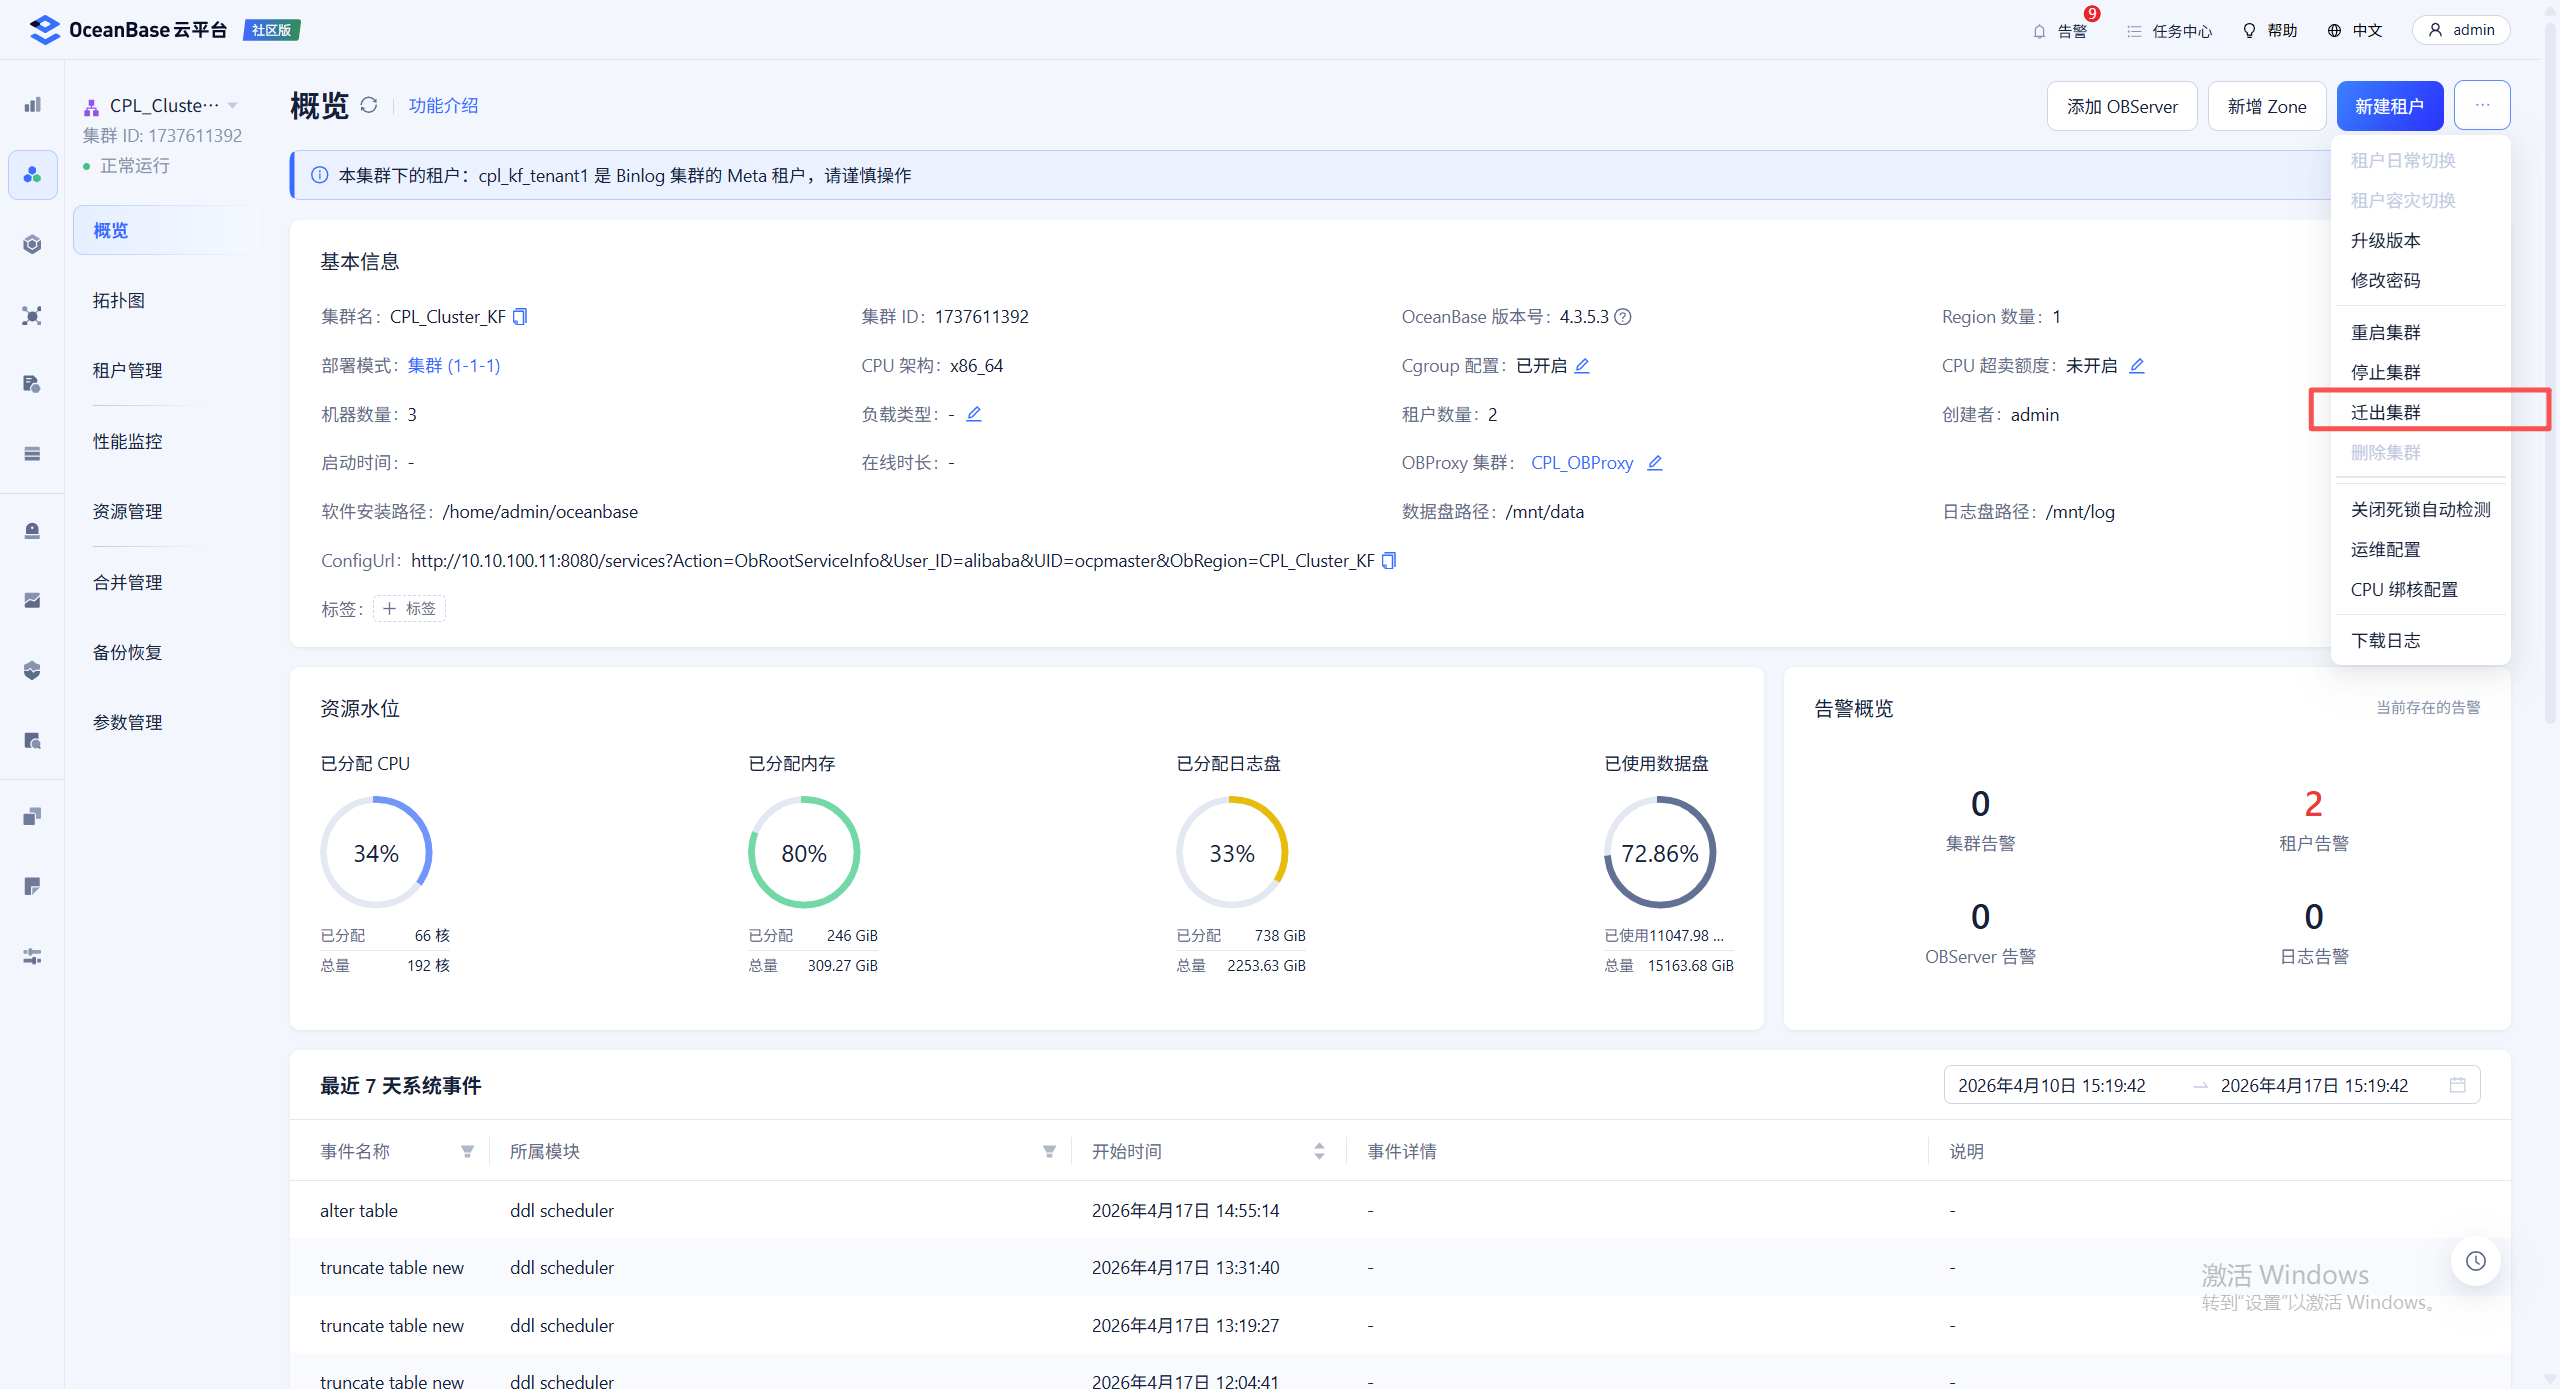
Task: Copy the ConfigUrl value
Action: pos(1389,561)
